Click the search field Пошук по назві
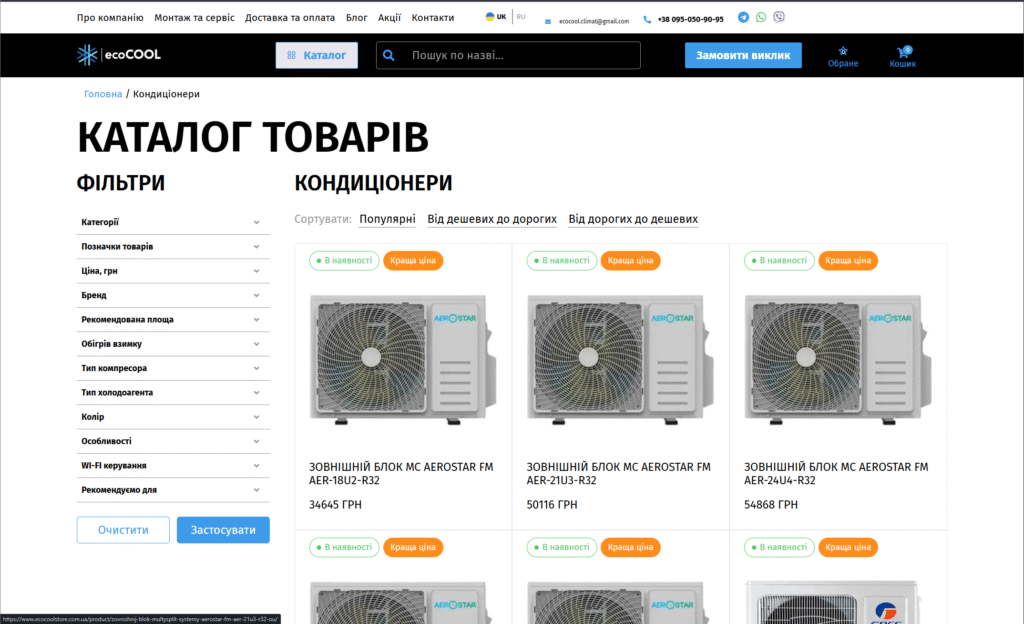The image size is (1024, 624). click(508, 55)
